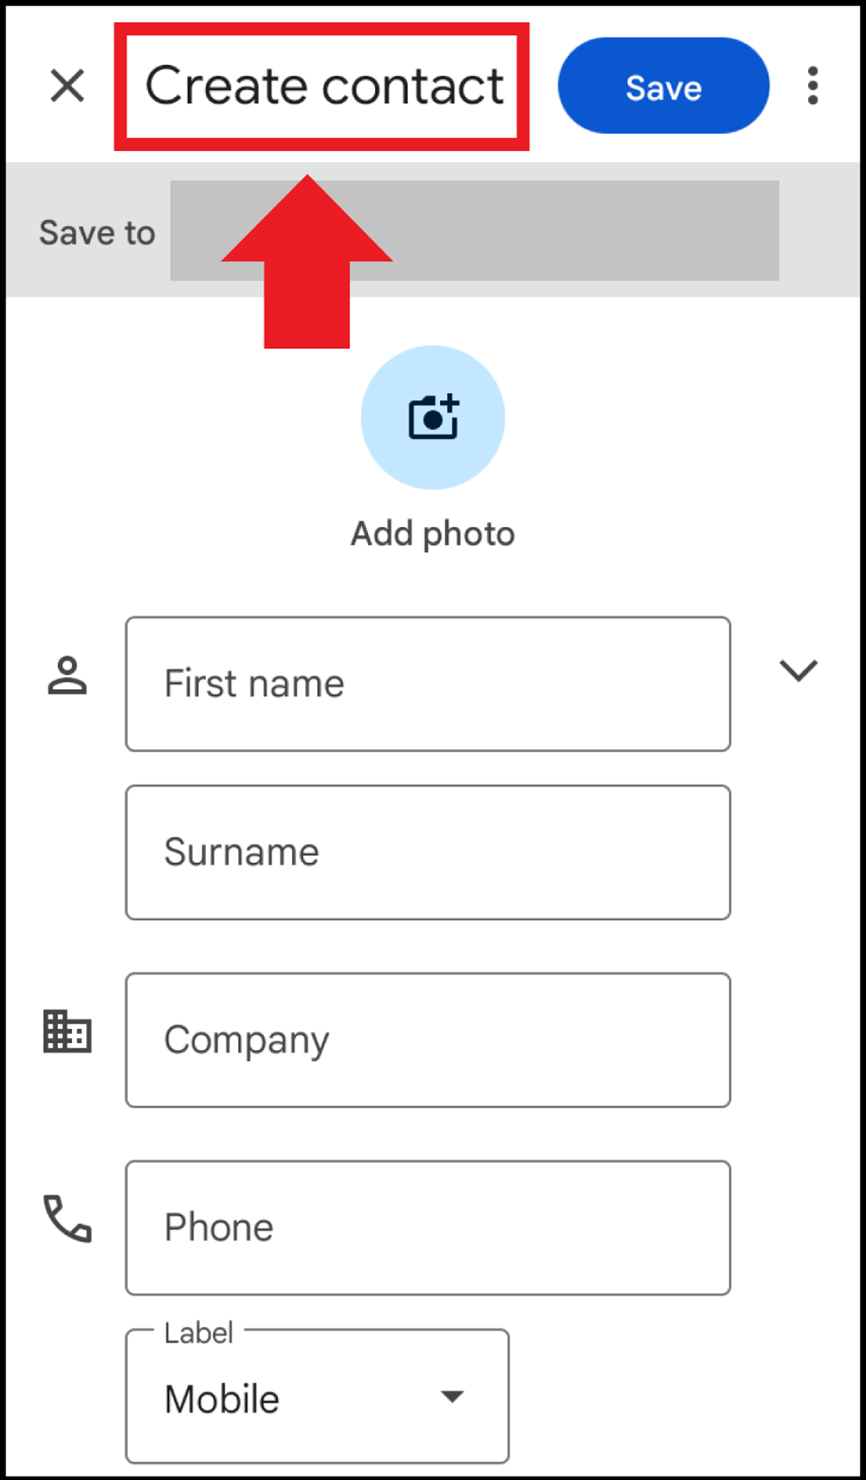
Task: Open the three-dot overflow menu
Action: pos(812,87)
